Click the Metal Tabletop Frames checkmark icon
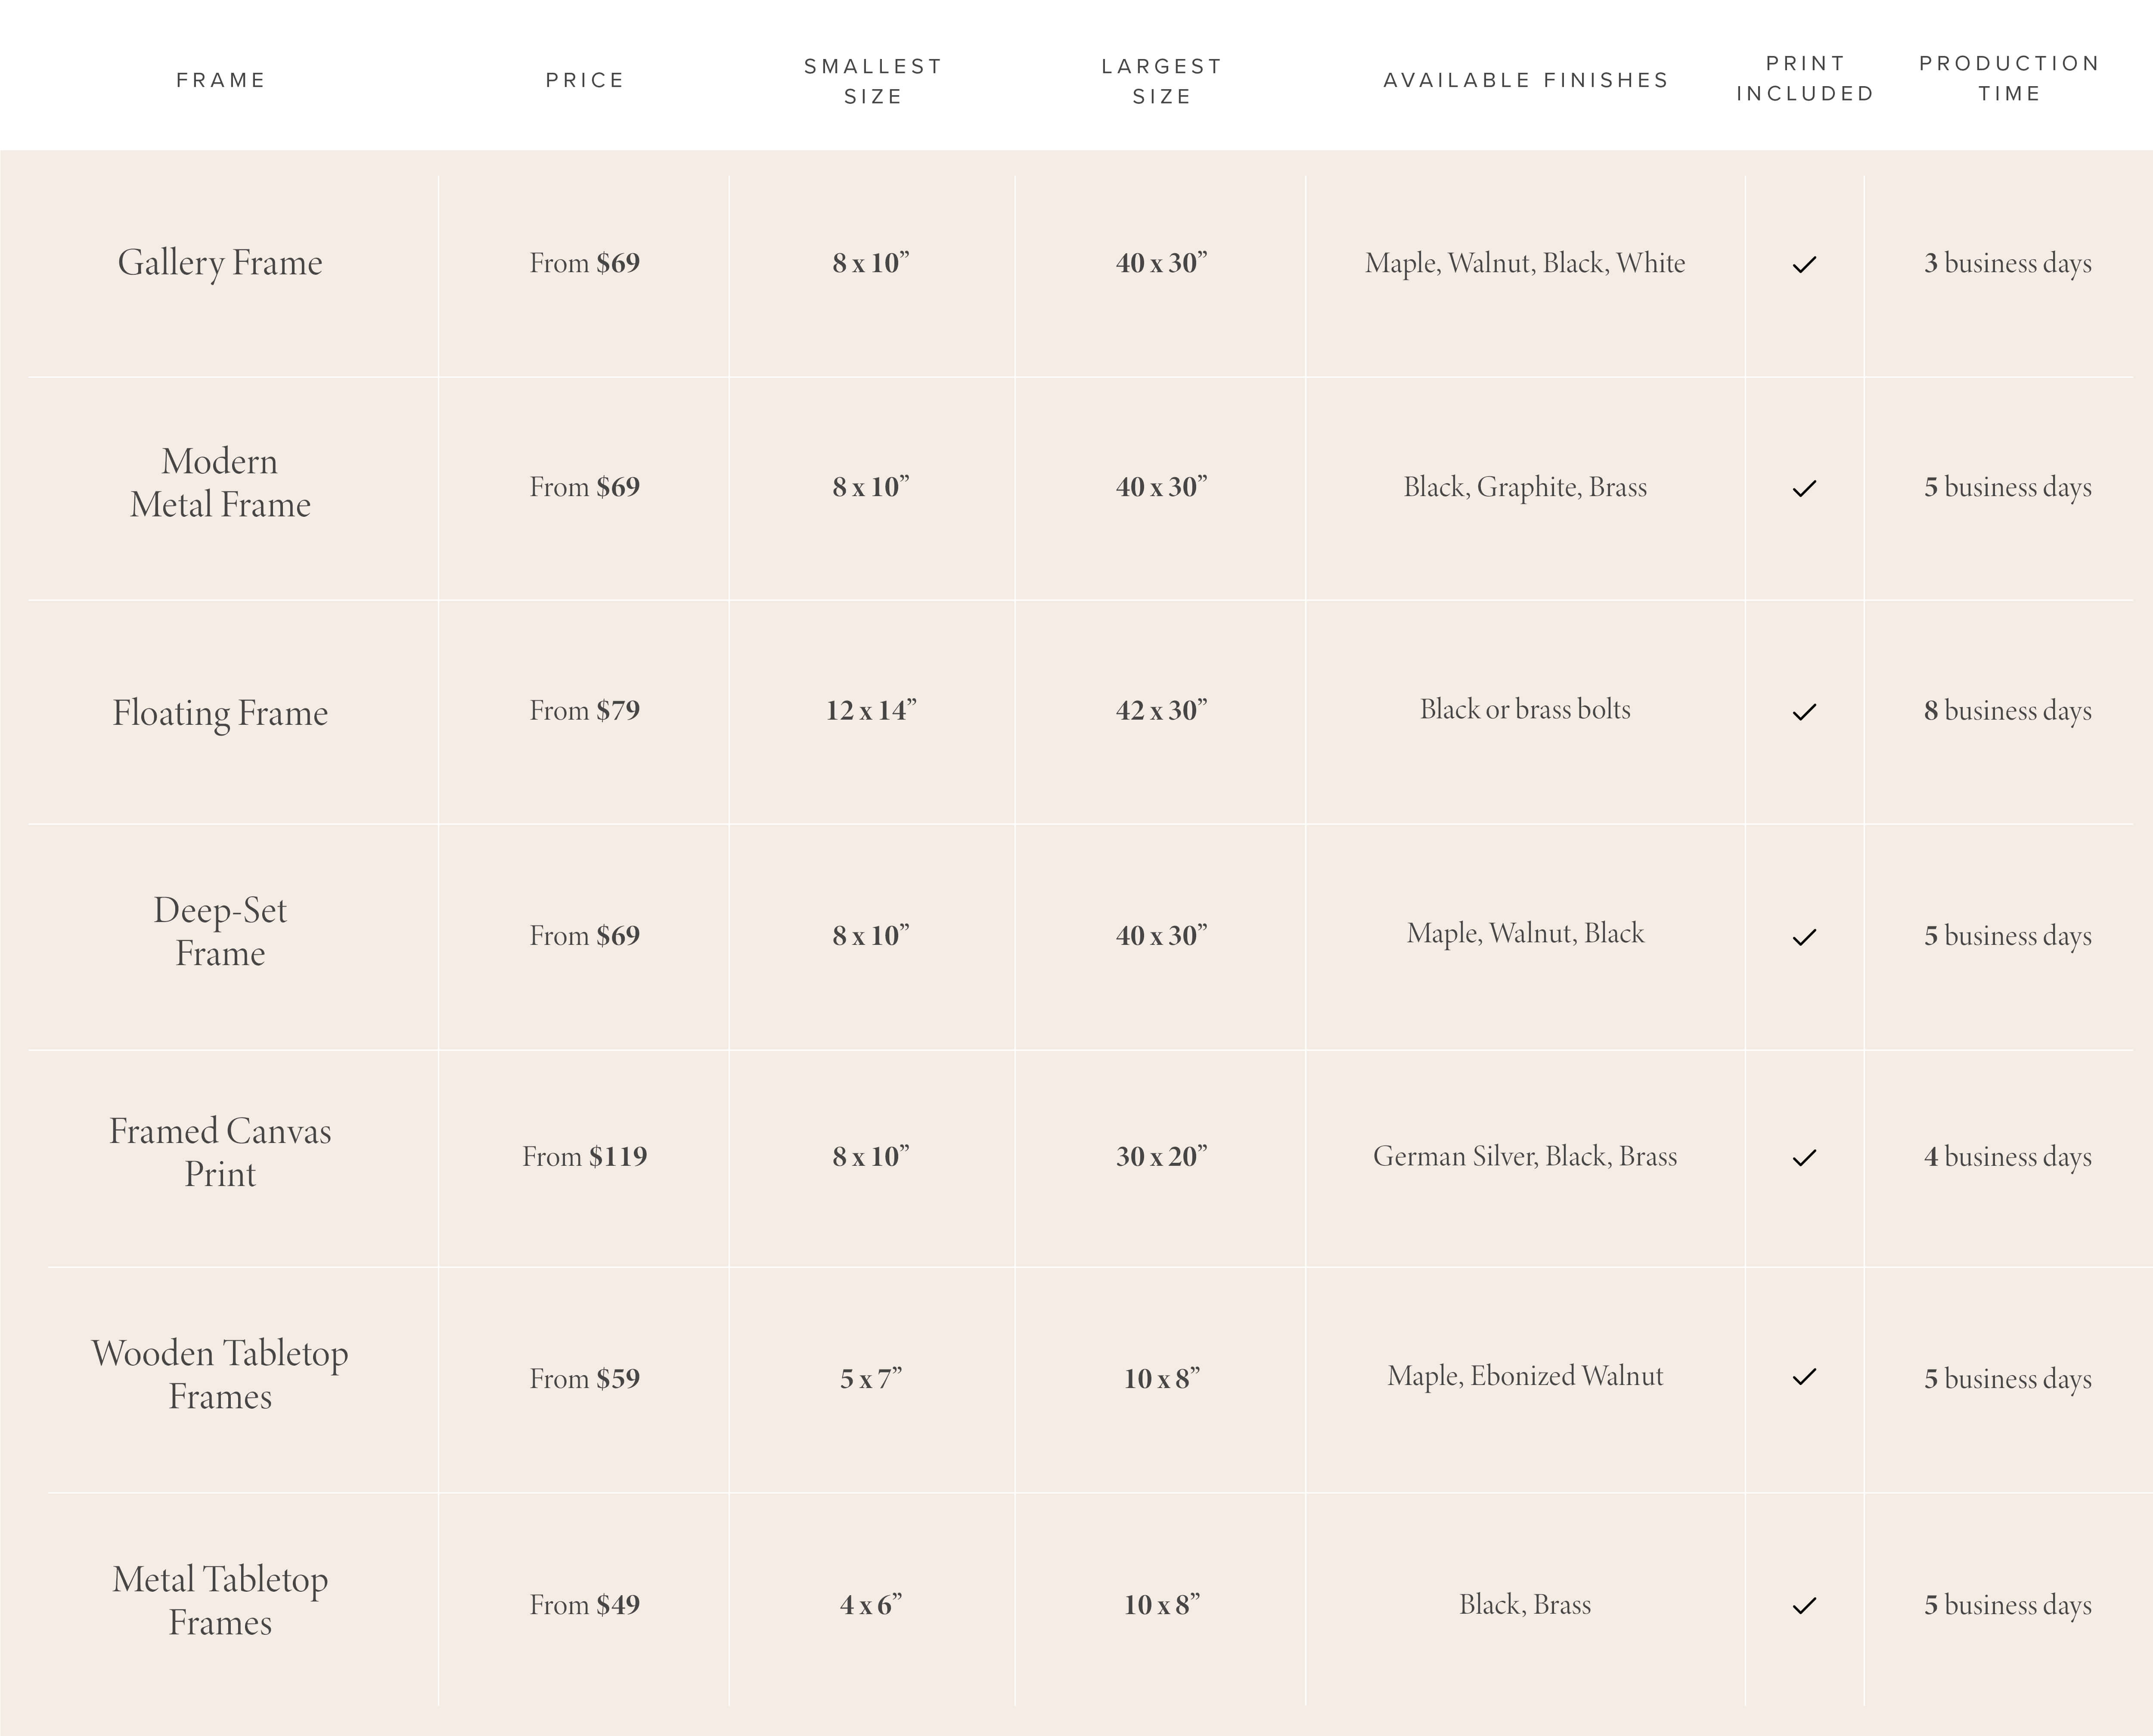This screenshot has width=2153, height=1736. pos(1804,1606)
